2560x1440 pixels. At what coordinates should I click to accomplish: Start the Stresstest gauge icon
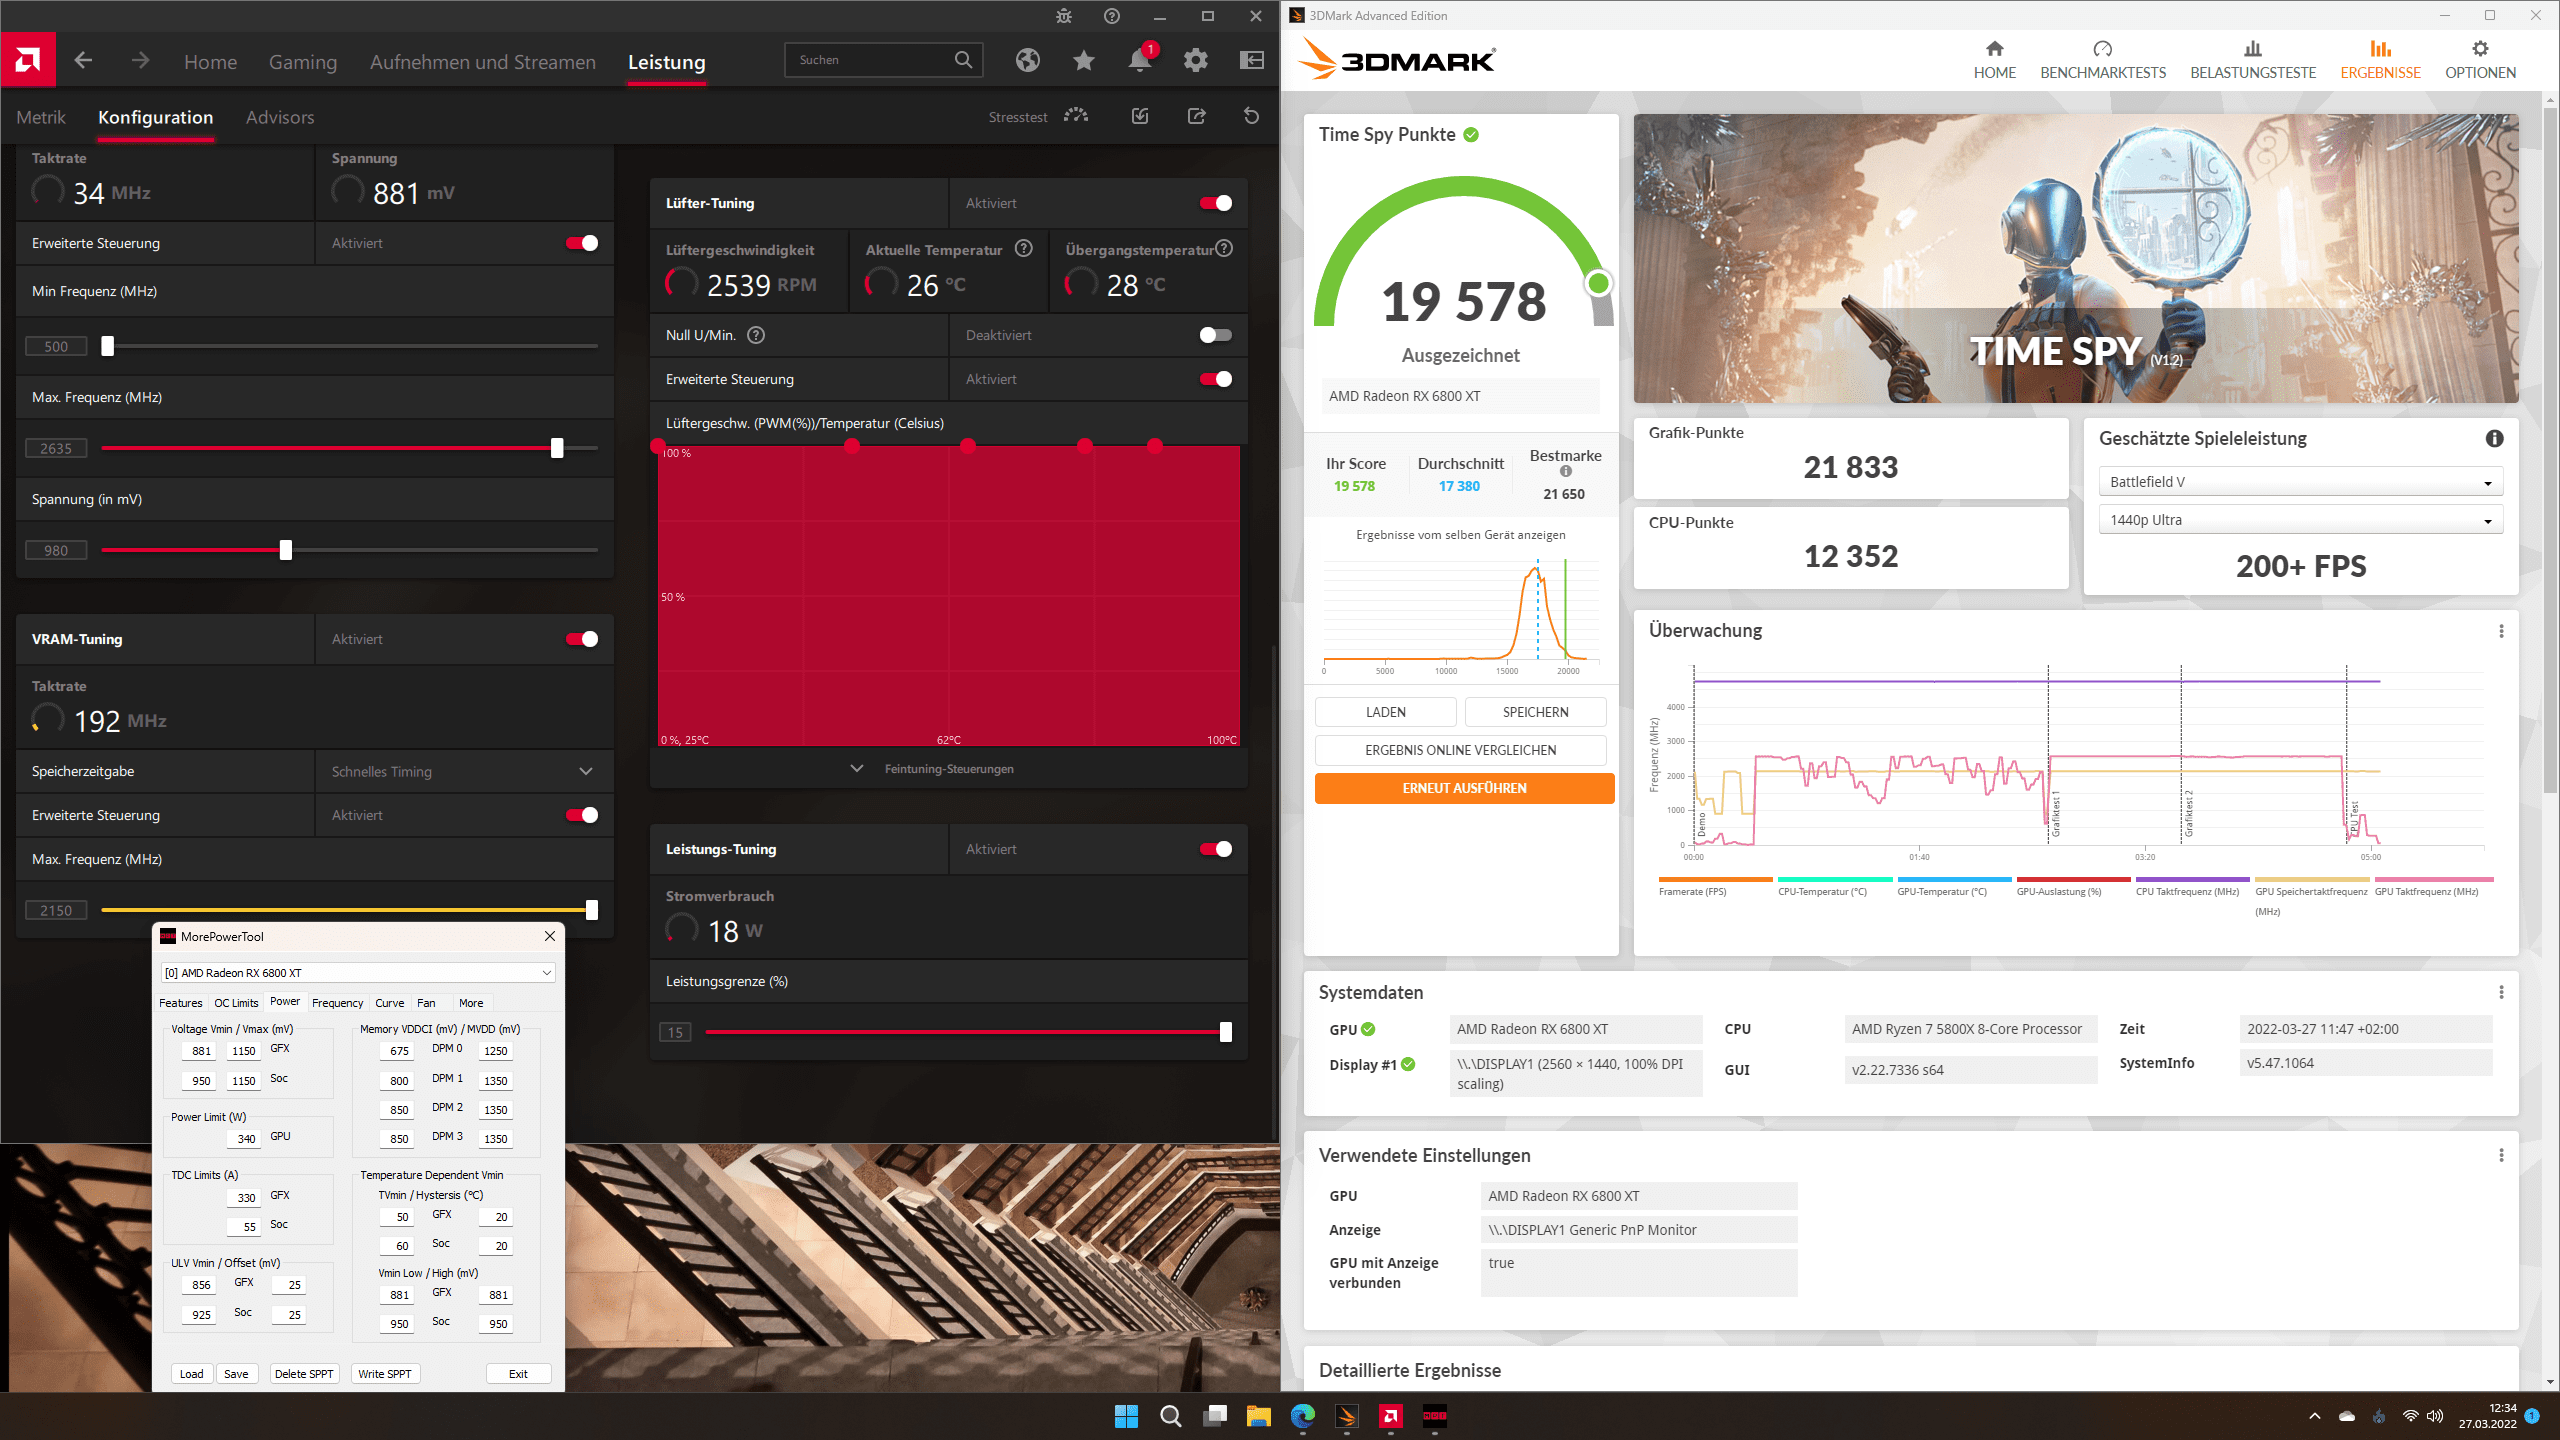click(x=1076, y=116)
